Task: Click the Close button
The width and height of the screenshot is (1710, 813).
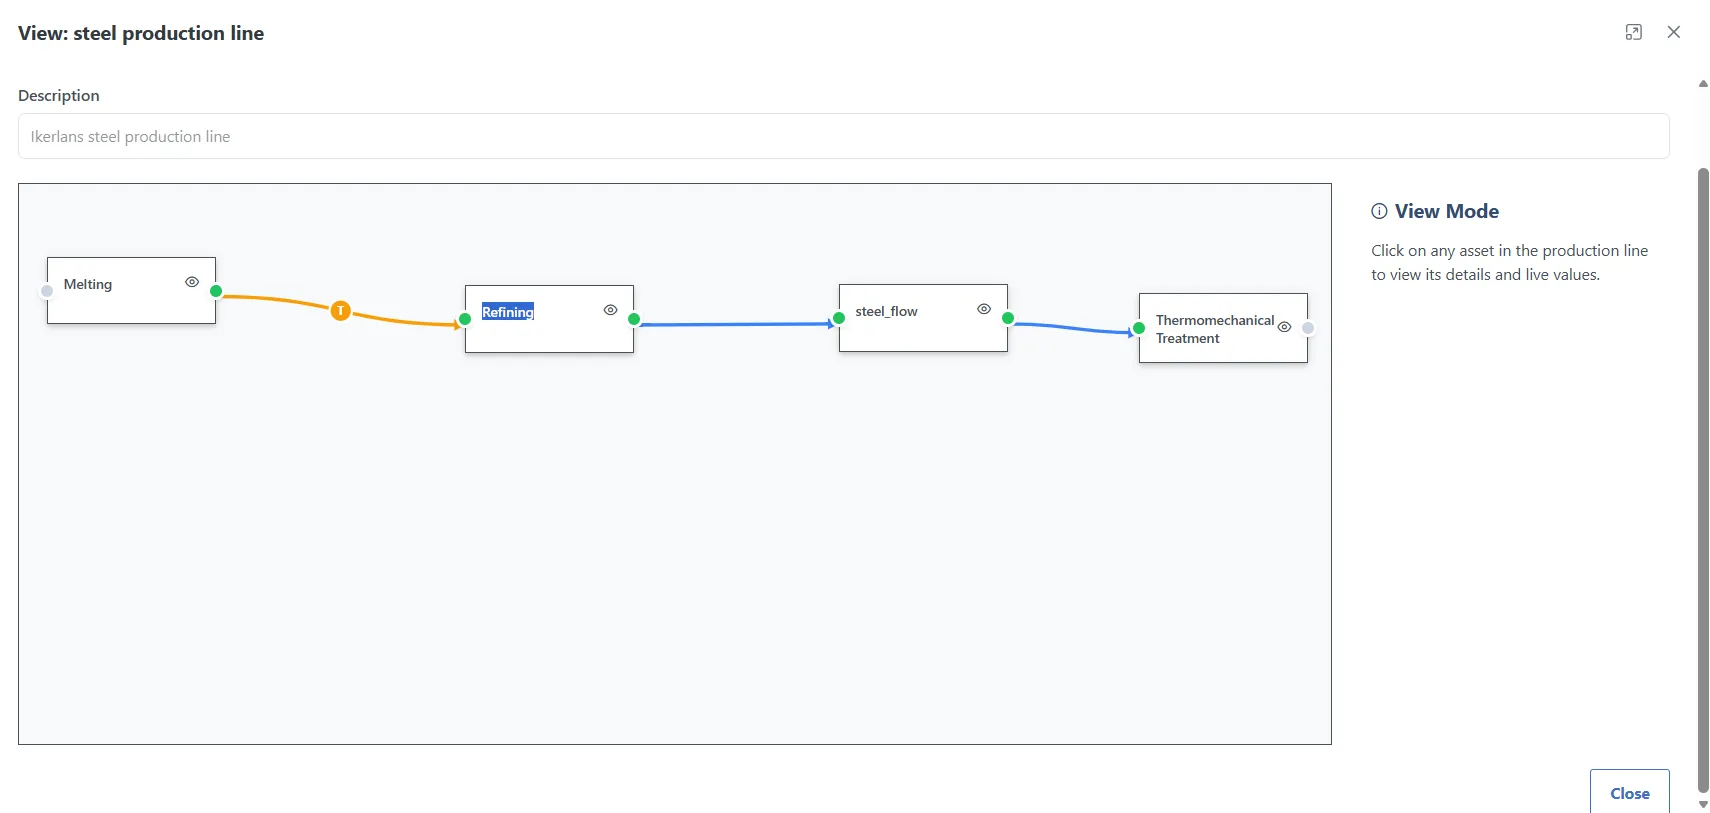Action: (x=1629, y=792)
